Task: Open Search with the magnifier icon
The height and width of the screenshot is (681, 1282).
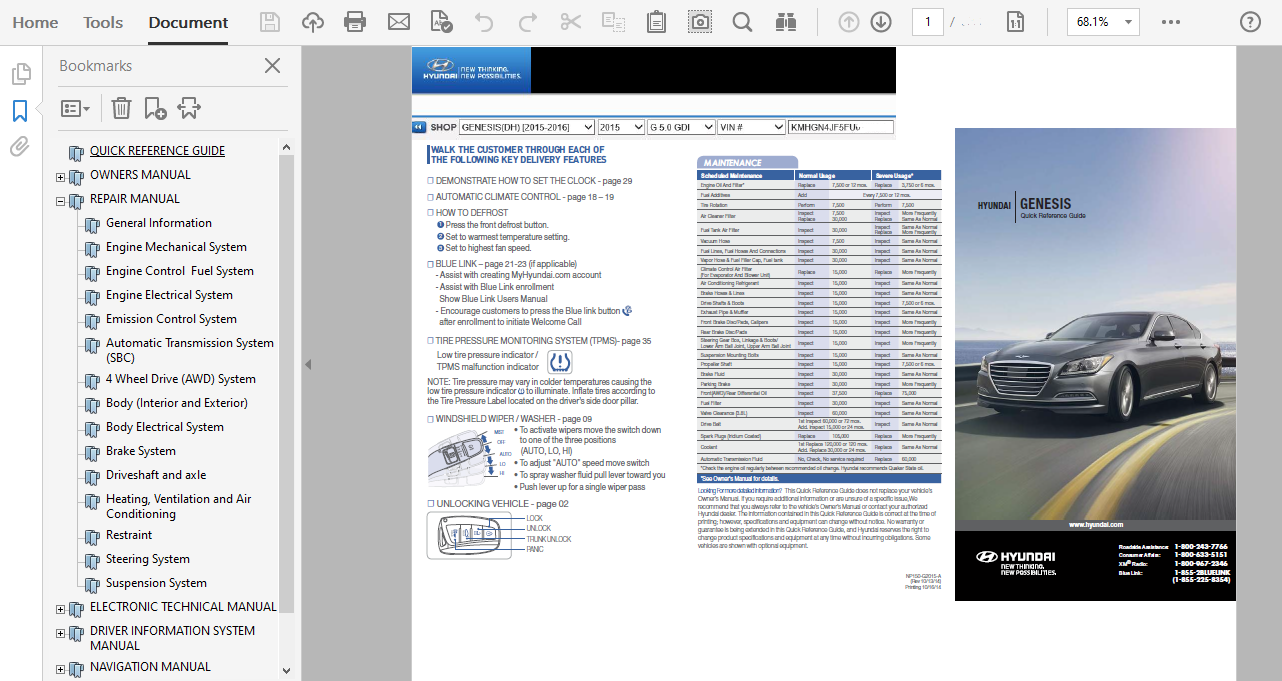Action: point(742,20)
